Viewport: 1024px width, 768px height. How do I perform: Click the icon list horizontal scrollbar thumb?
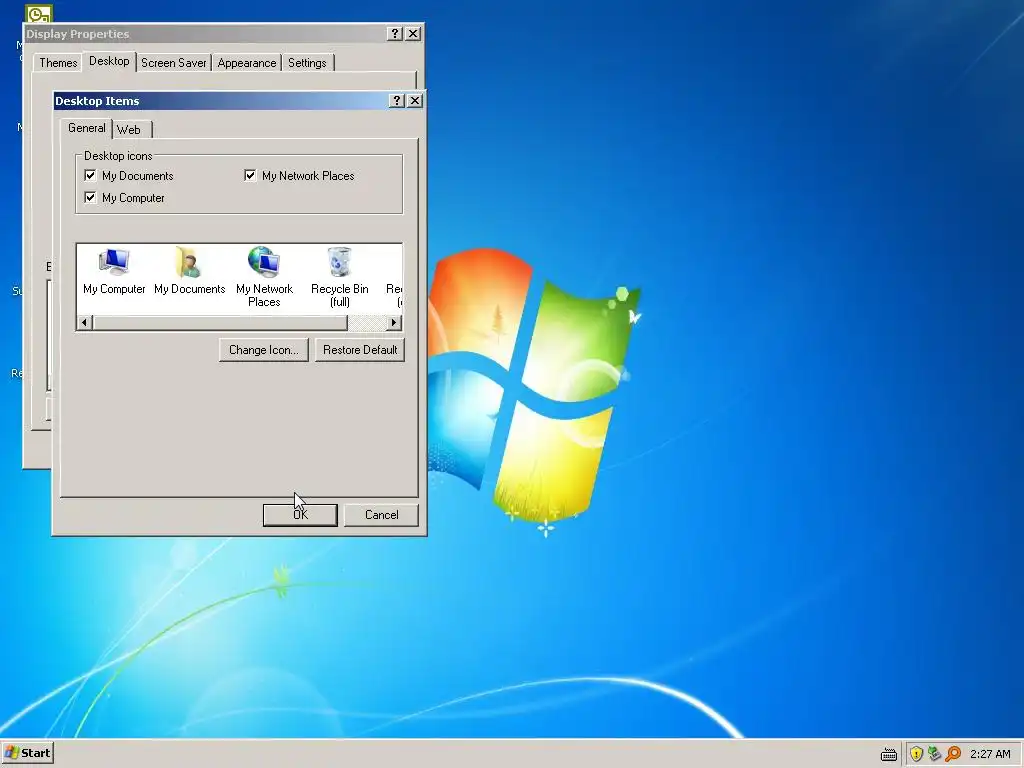[x=220, y=323]
